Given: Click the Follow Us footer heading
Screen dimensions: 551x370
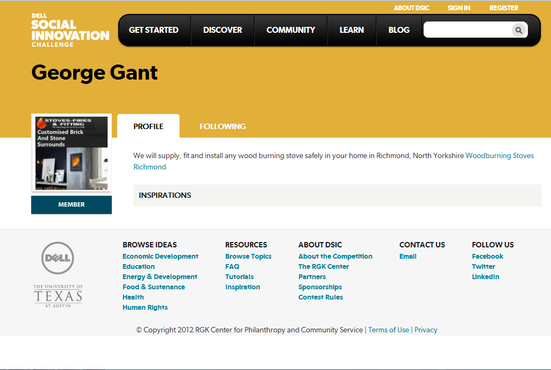Looking at the screenshot, I should (x=493, y=245).
